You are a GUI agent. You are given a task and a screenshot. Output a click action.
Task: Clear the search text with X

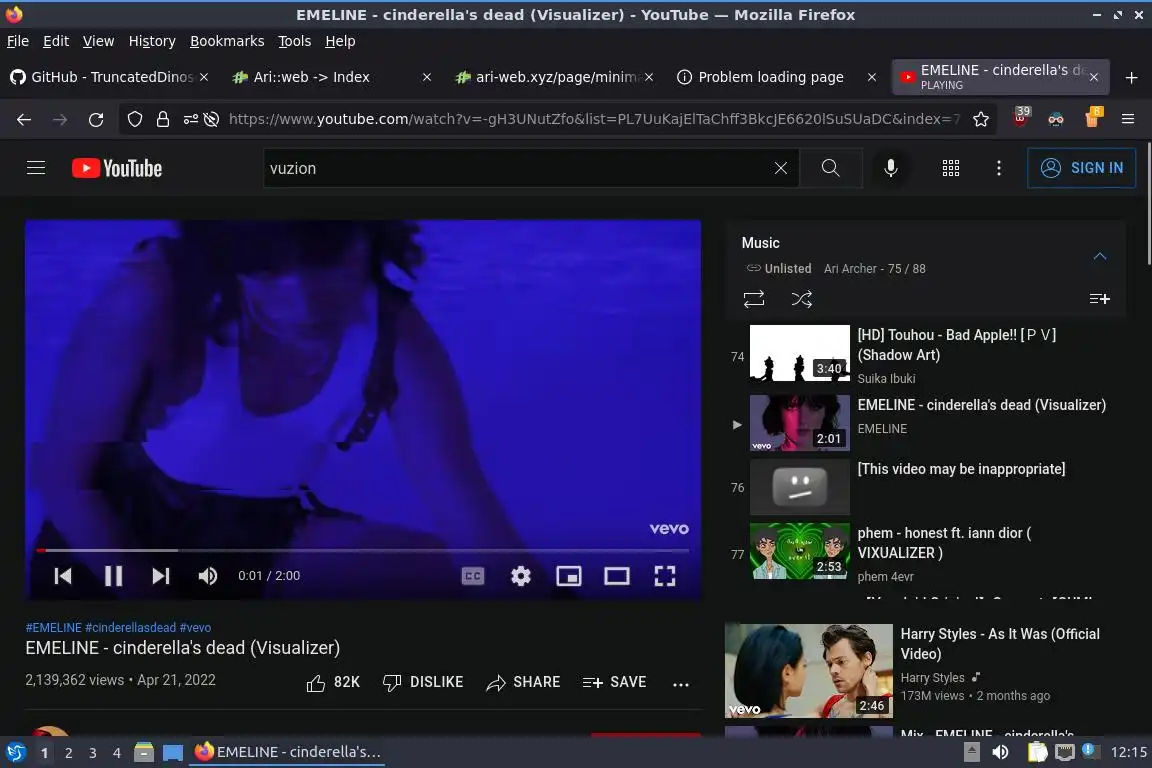(781, 168)
